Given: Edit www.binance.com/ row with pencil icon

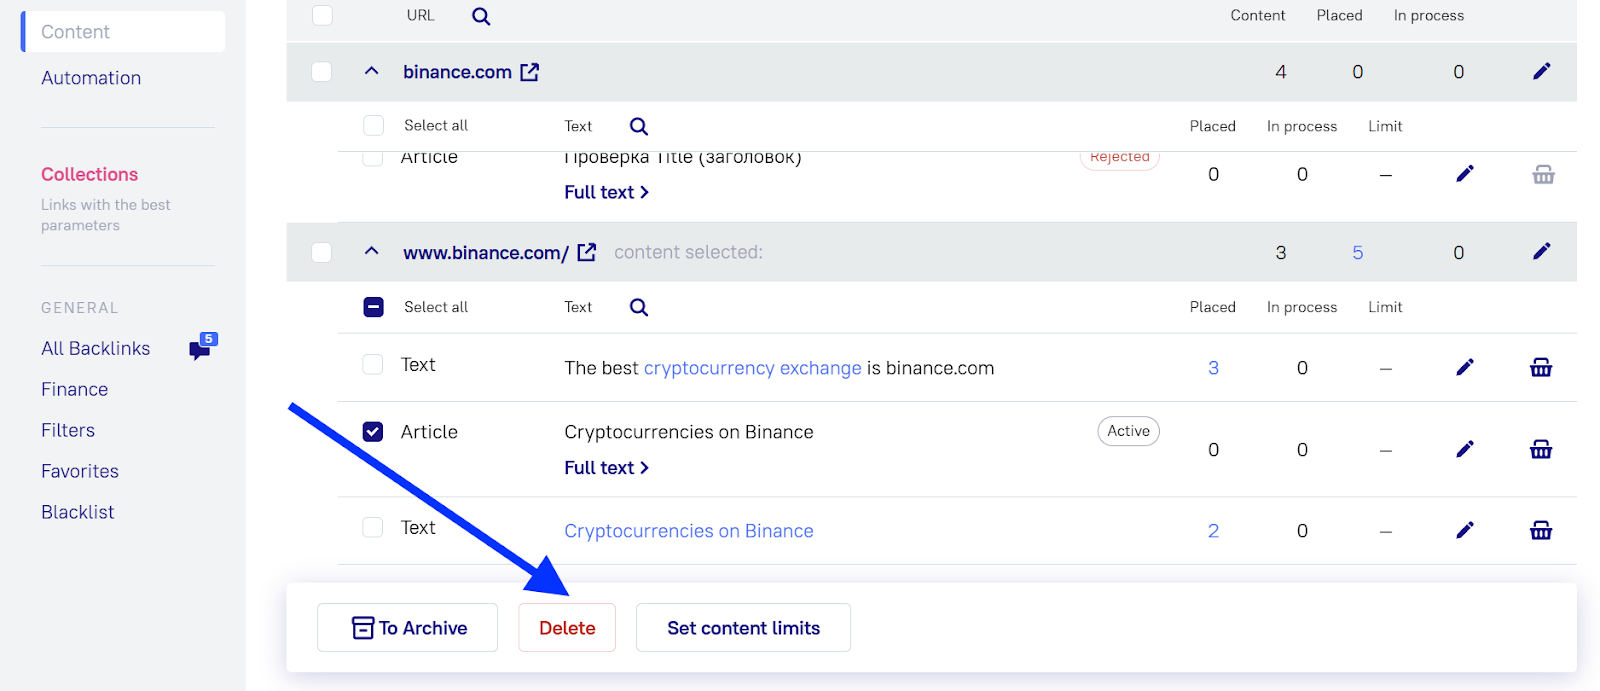Looking at the screenshot, I should (x=1541, y=251).
